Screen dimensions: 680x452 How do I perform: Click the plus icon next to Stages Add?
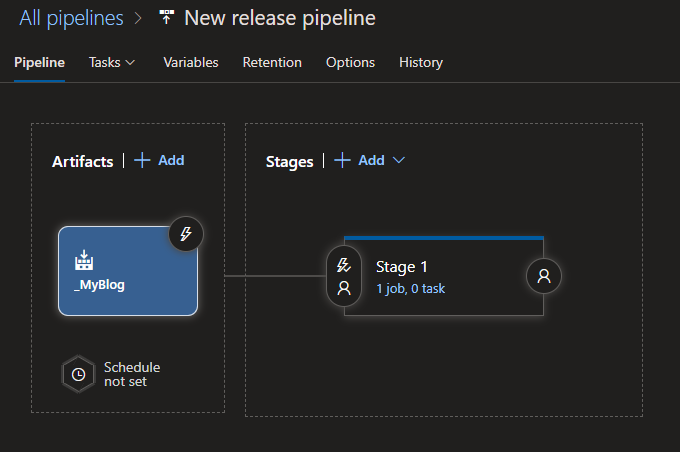pos(342,160)
